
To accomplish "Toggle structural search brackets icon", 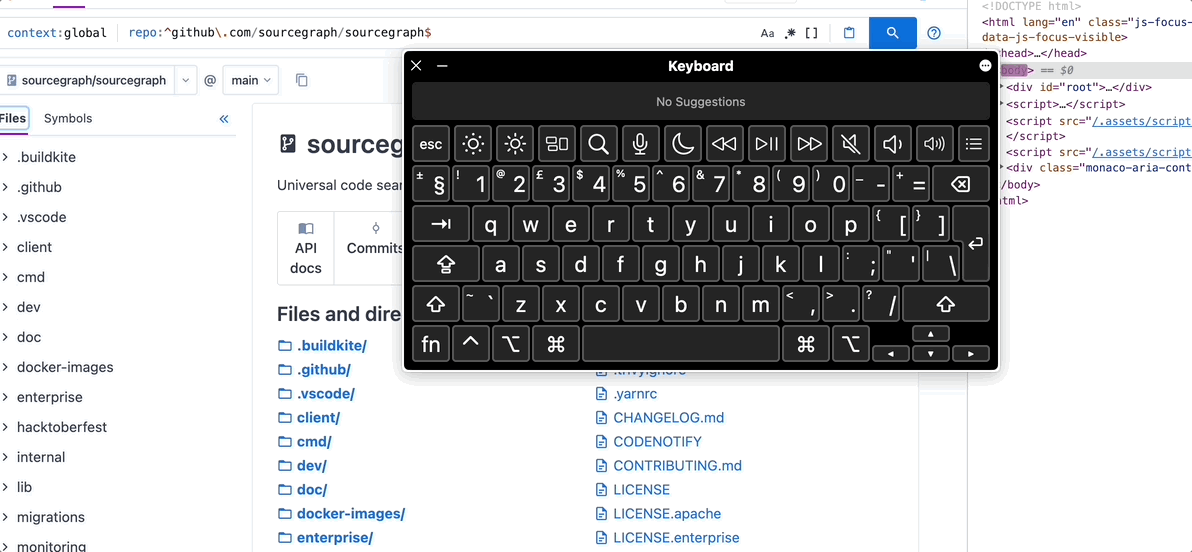I will coord(812,33).
